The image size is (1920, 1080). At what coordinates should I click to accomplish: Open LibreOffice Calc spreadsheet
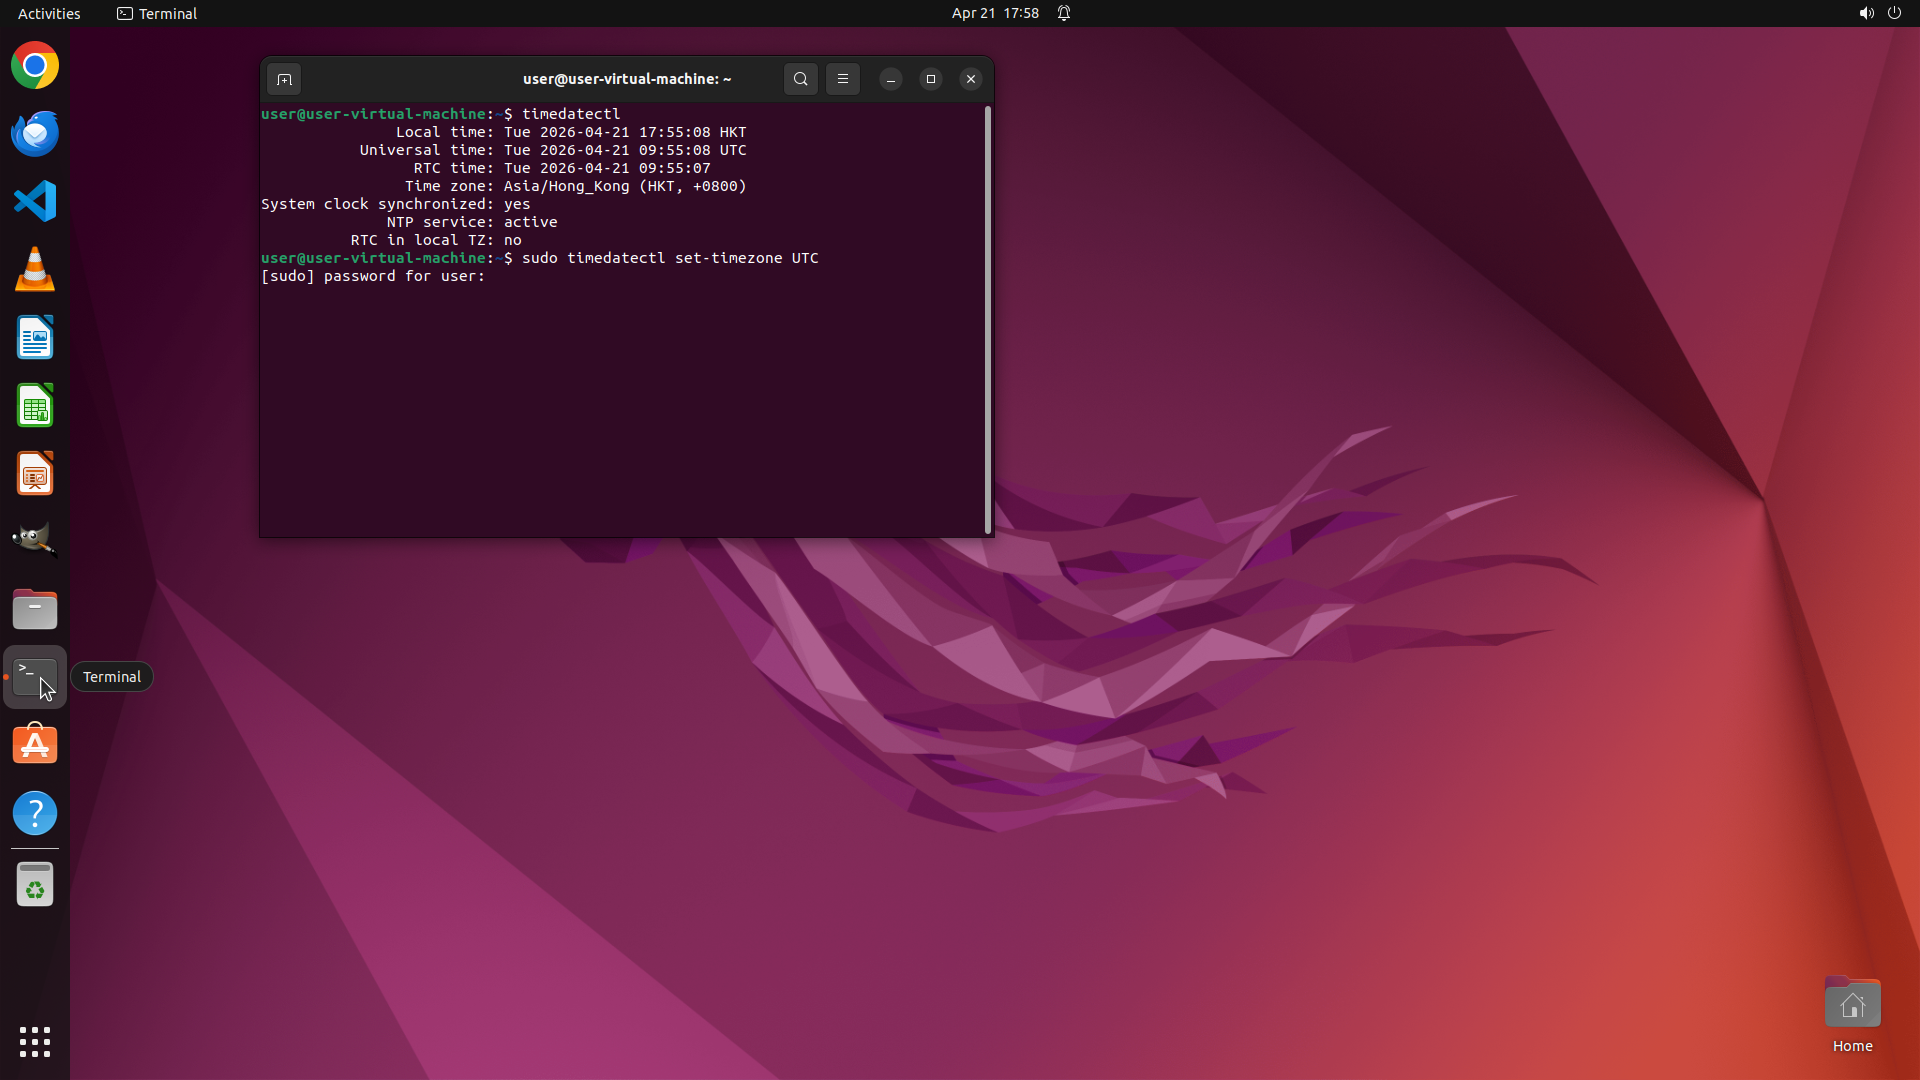(x=35, y=406)
